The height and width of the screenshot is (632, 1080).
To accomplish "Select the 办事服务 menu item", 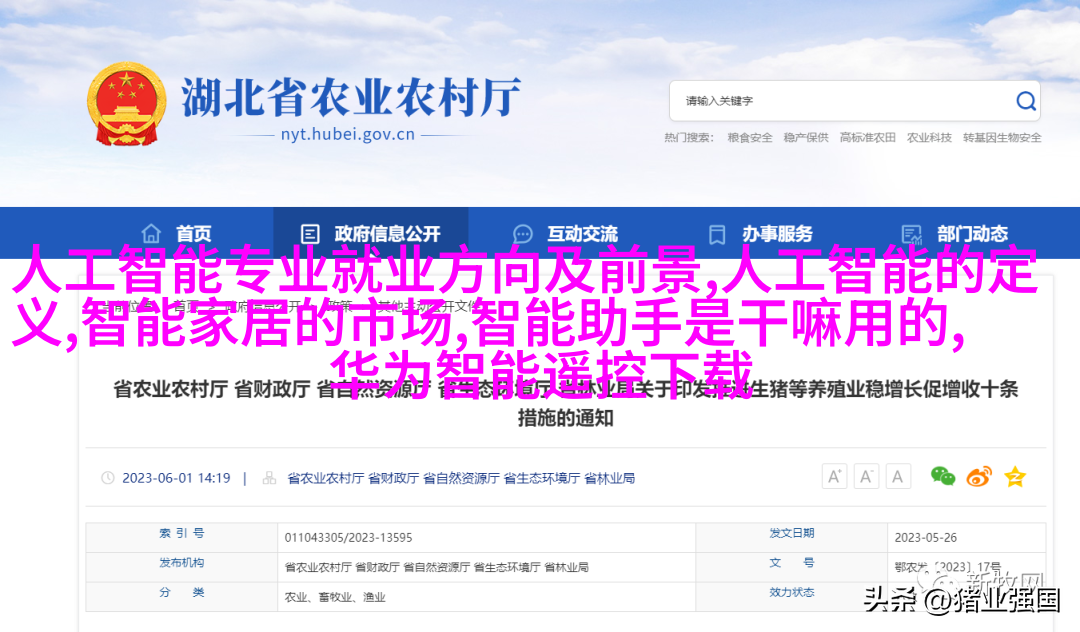I will point(760,234).
